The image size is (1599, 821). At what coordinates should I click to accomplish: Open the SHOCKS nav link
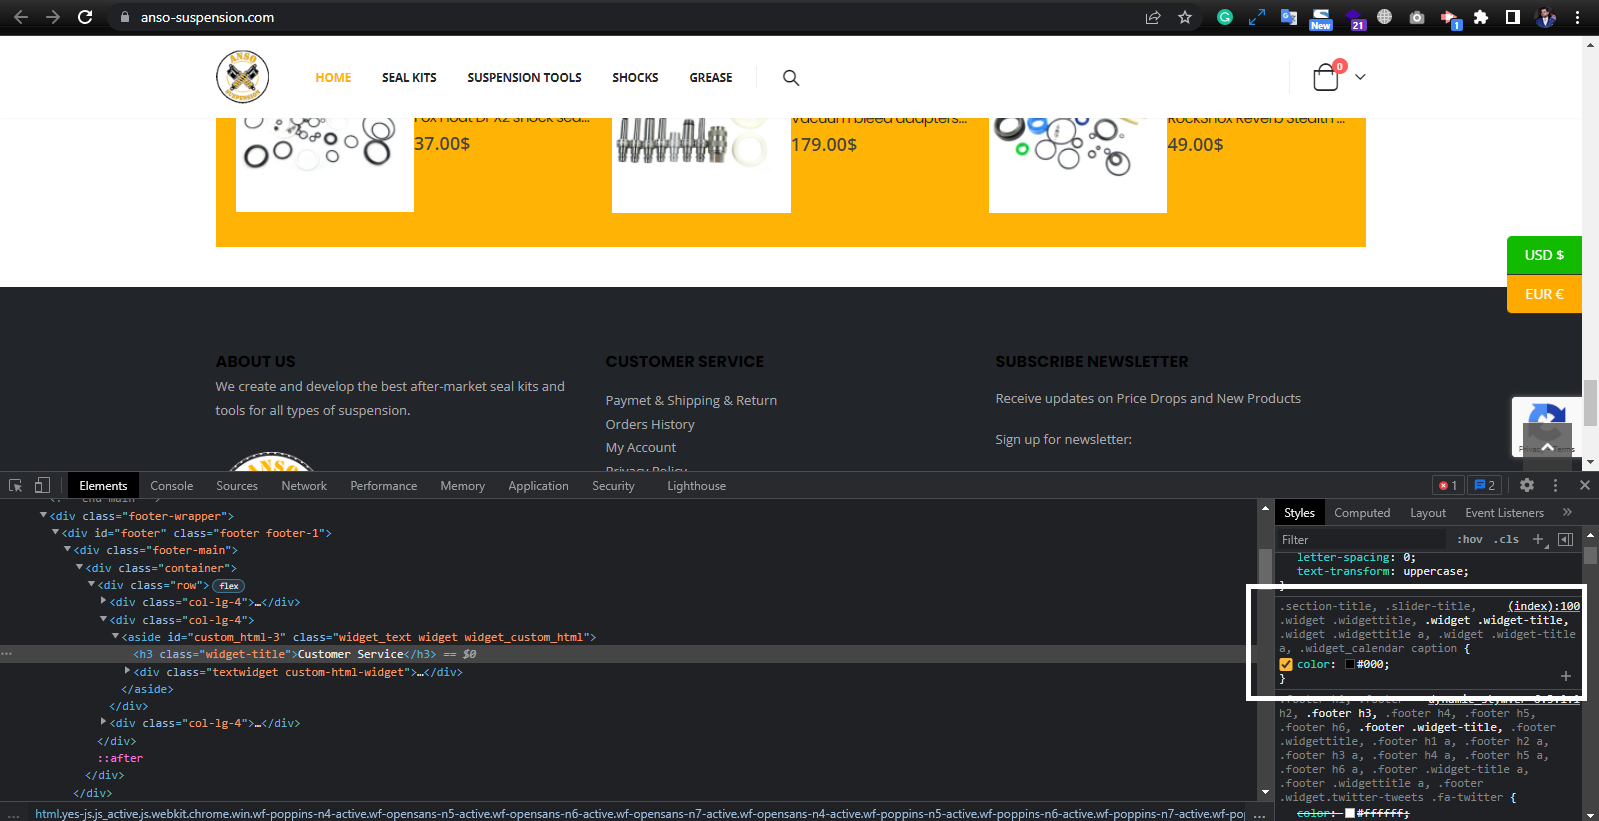[635, 78]
